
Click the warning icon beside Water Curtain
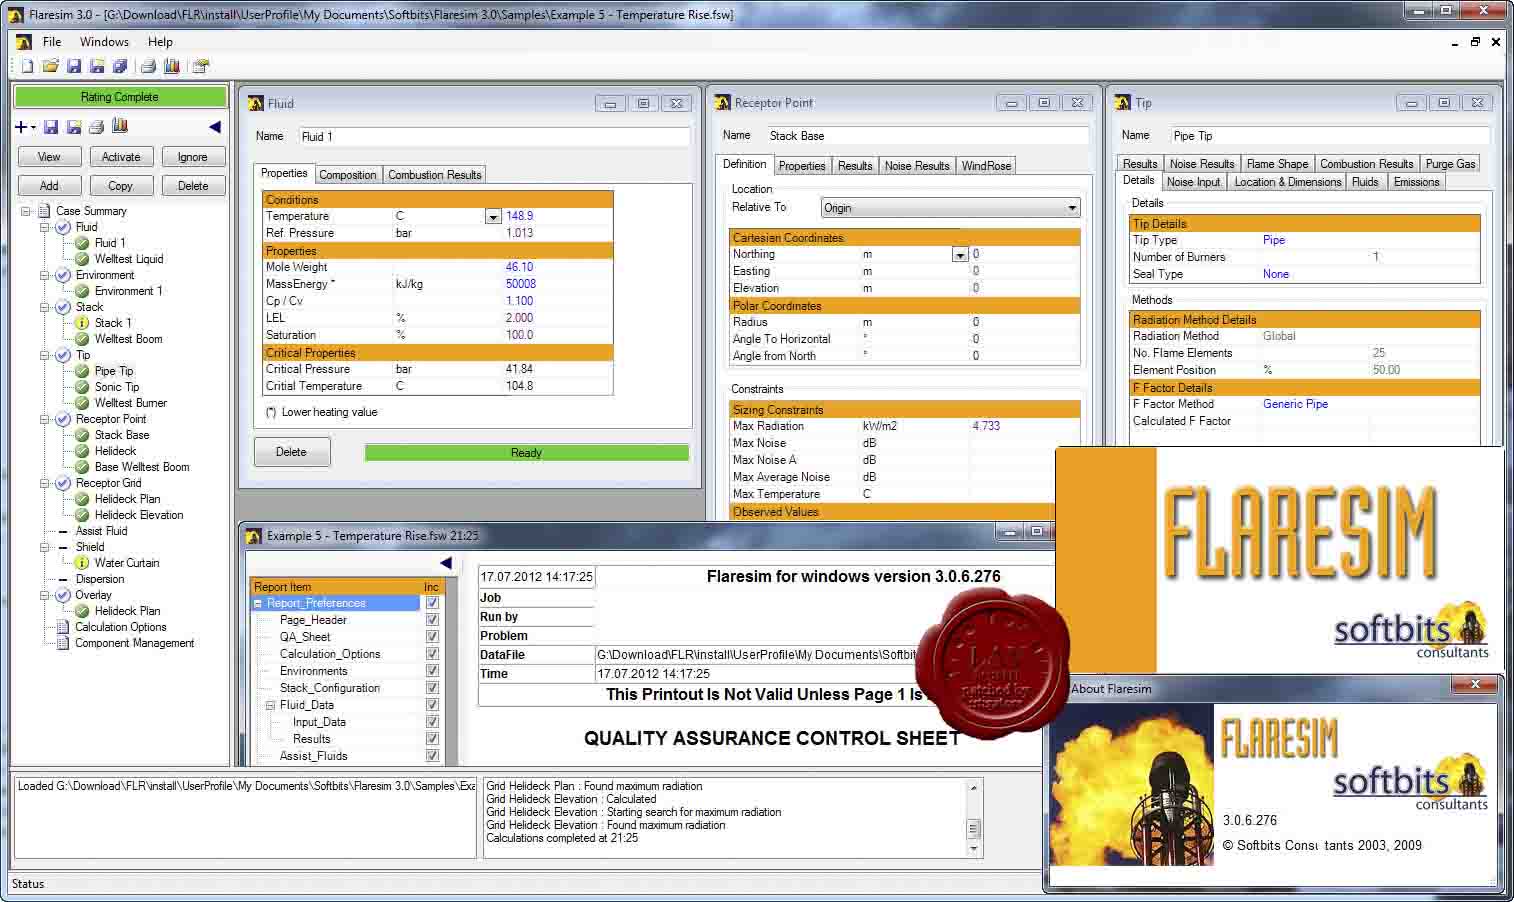pos(82,563)
